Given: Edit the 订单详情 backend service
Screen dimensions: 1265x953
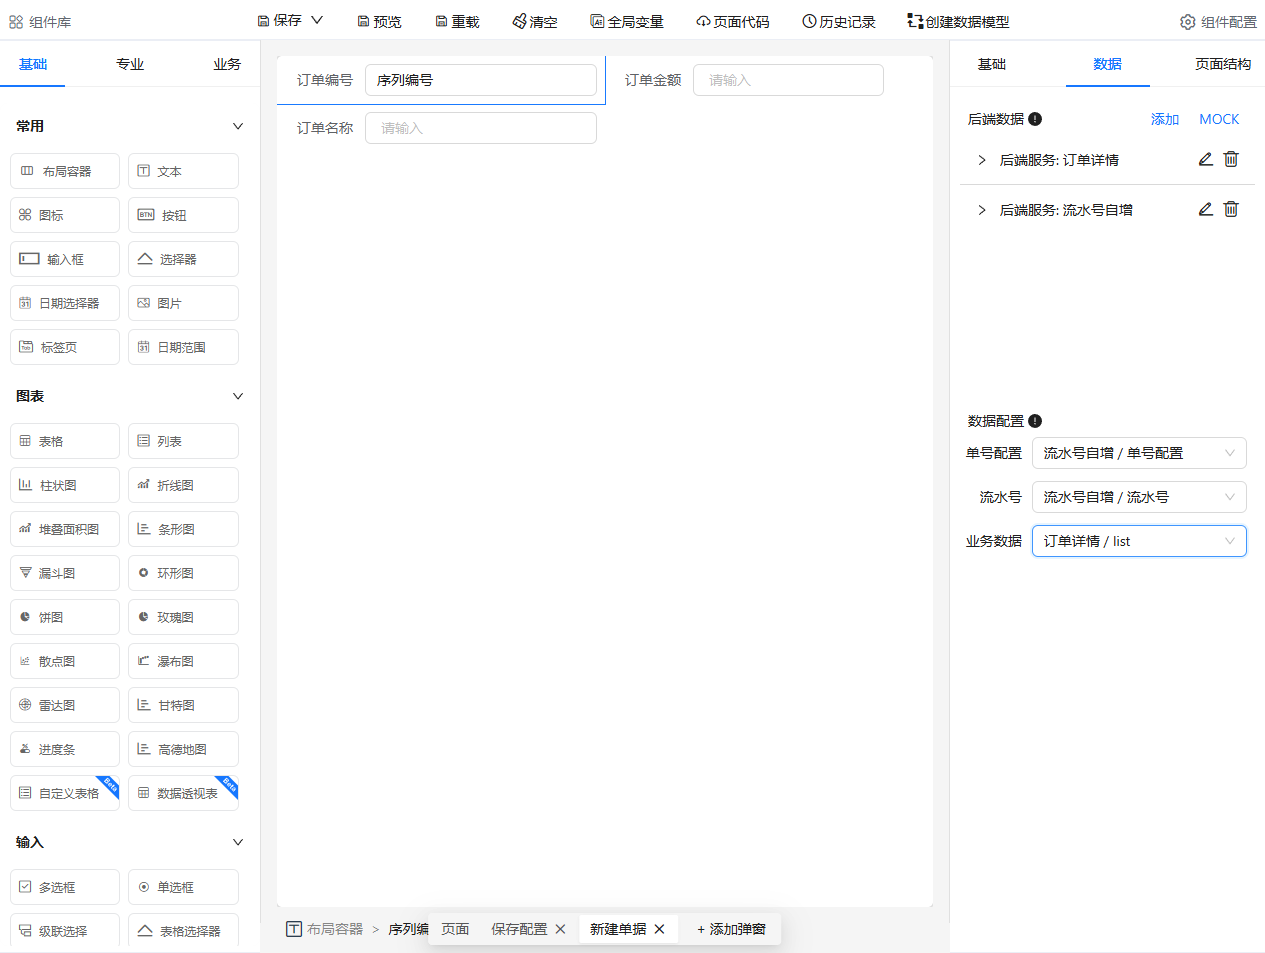Looking at the screenshot, I should coord(1206,158).
